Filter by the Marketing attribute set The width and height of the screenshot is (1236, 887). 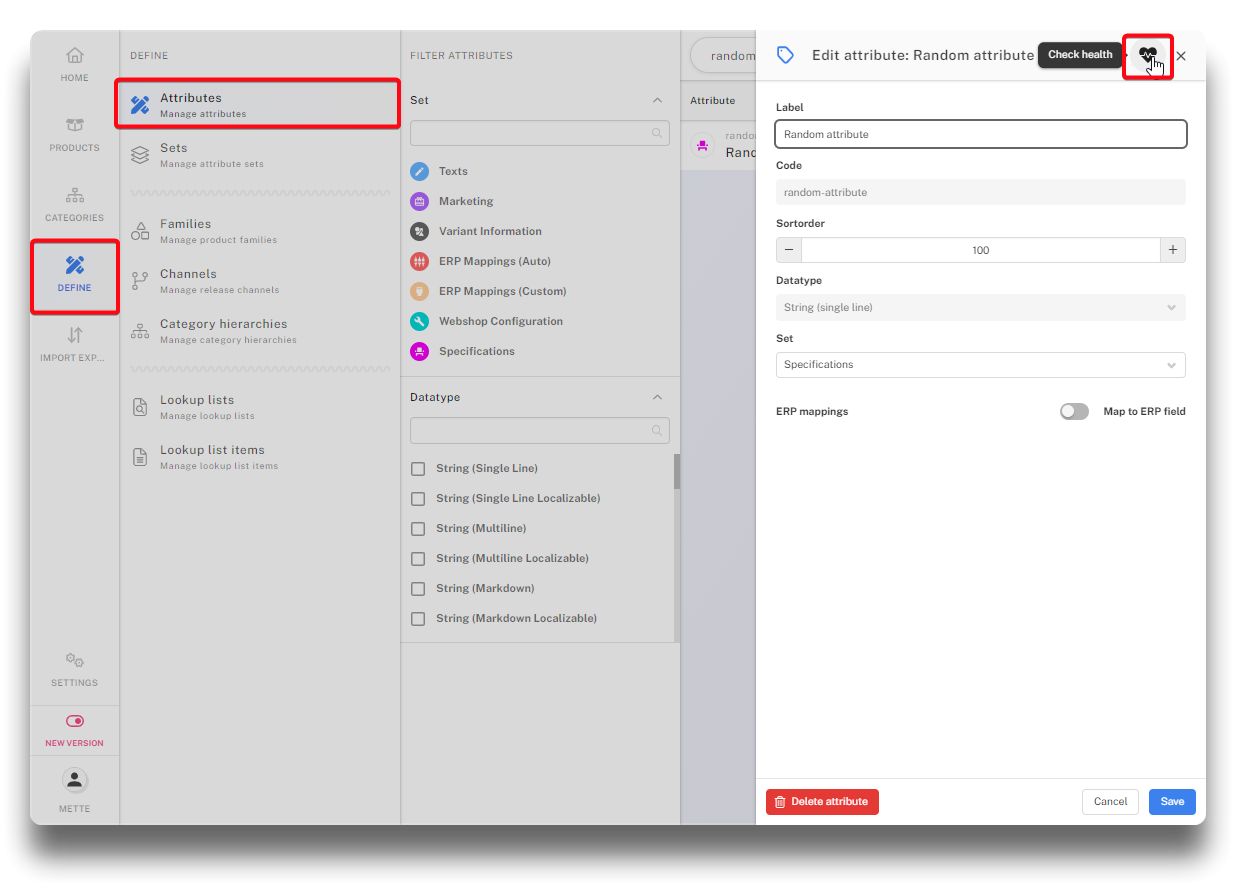[465, 201]
